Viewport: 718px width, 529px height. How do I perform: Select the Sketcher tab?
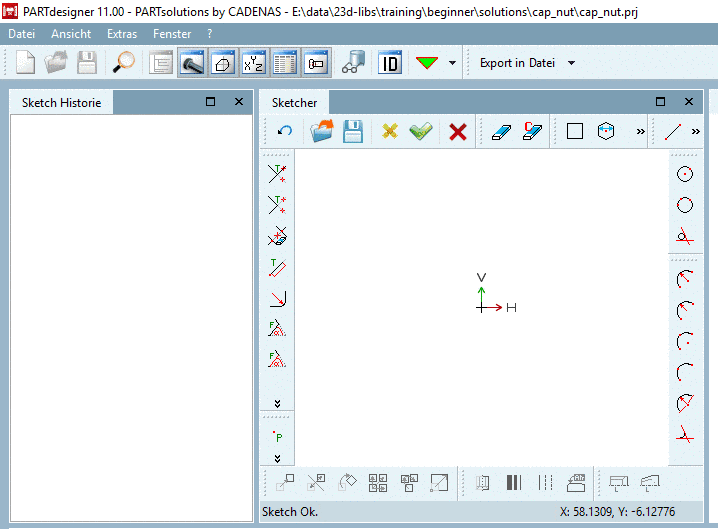coord(294,103)
